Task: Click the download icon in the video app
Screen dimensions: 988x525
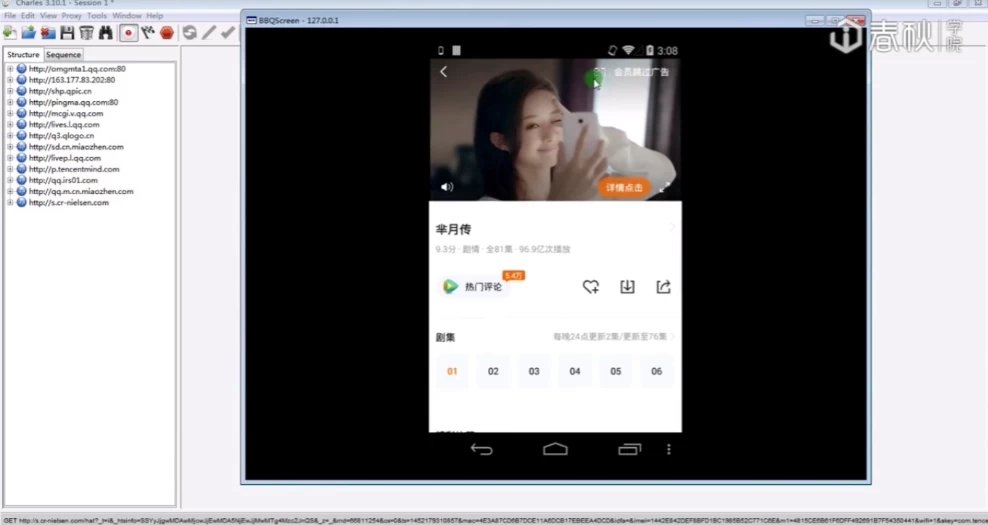Action: [x=627, y=287]
